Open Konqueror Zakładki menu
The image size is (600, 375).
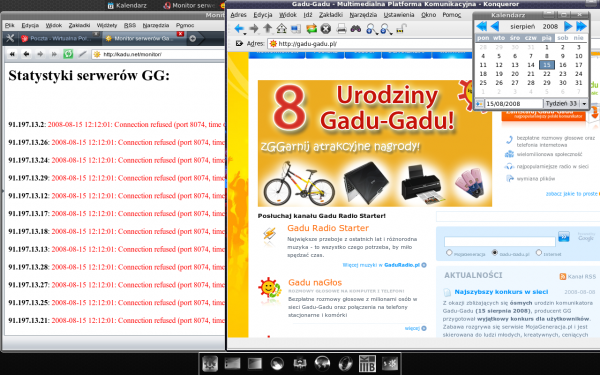coord(331,15)
